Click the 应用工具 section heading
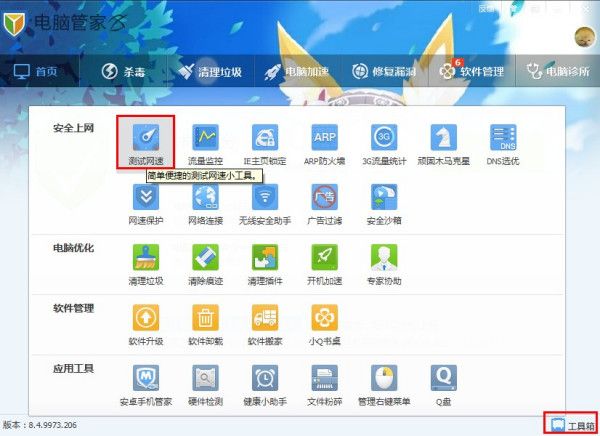The image size is (600, 436). pyautogui.click(x=73, y=369)
